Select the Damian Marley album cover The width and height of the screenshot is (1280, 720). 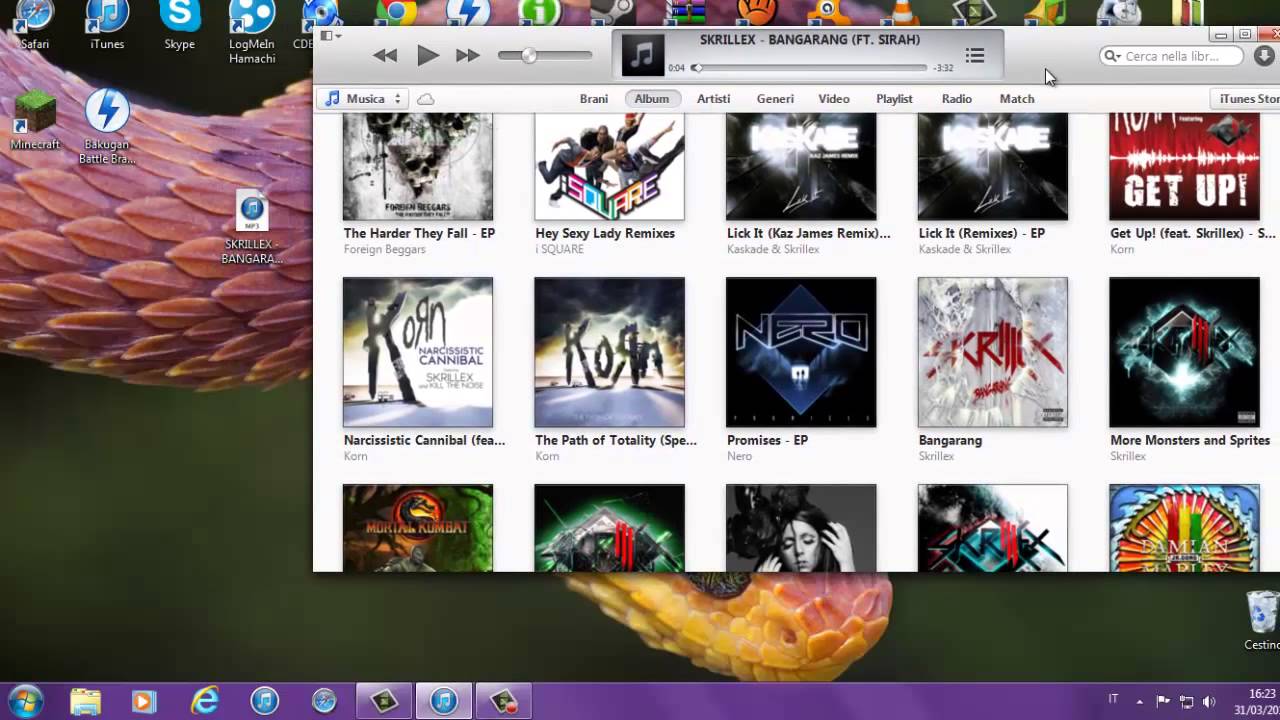pyautogui.click(x=1184, y=528)
